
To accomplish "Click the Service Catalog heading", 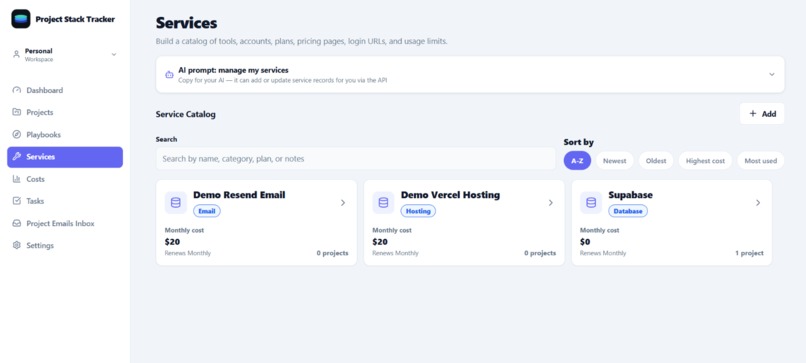I will click(186, 114).
